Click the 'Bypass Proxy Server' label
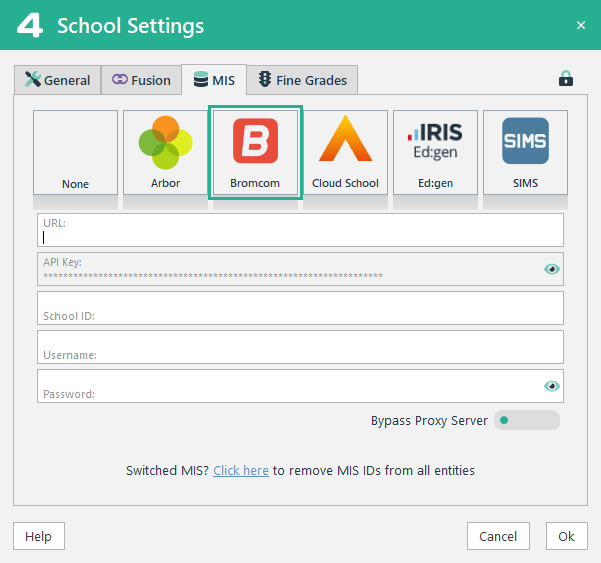 point(429,420)
